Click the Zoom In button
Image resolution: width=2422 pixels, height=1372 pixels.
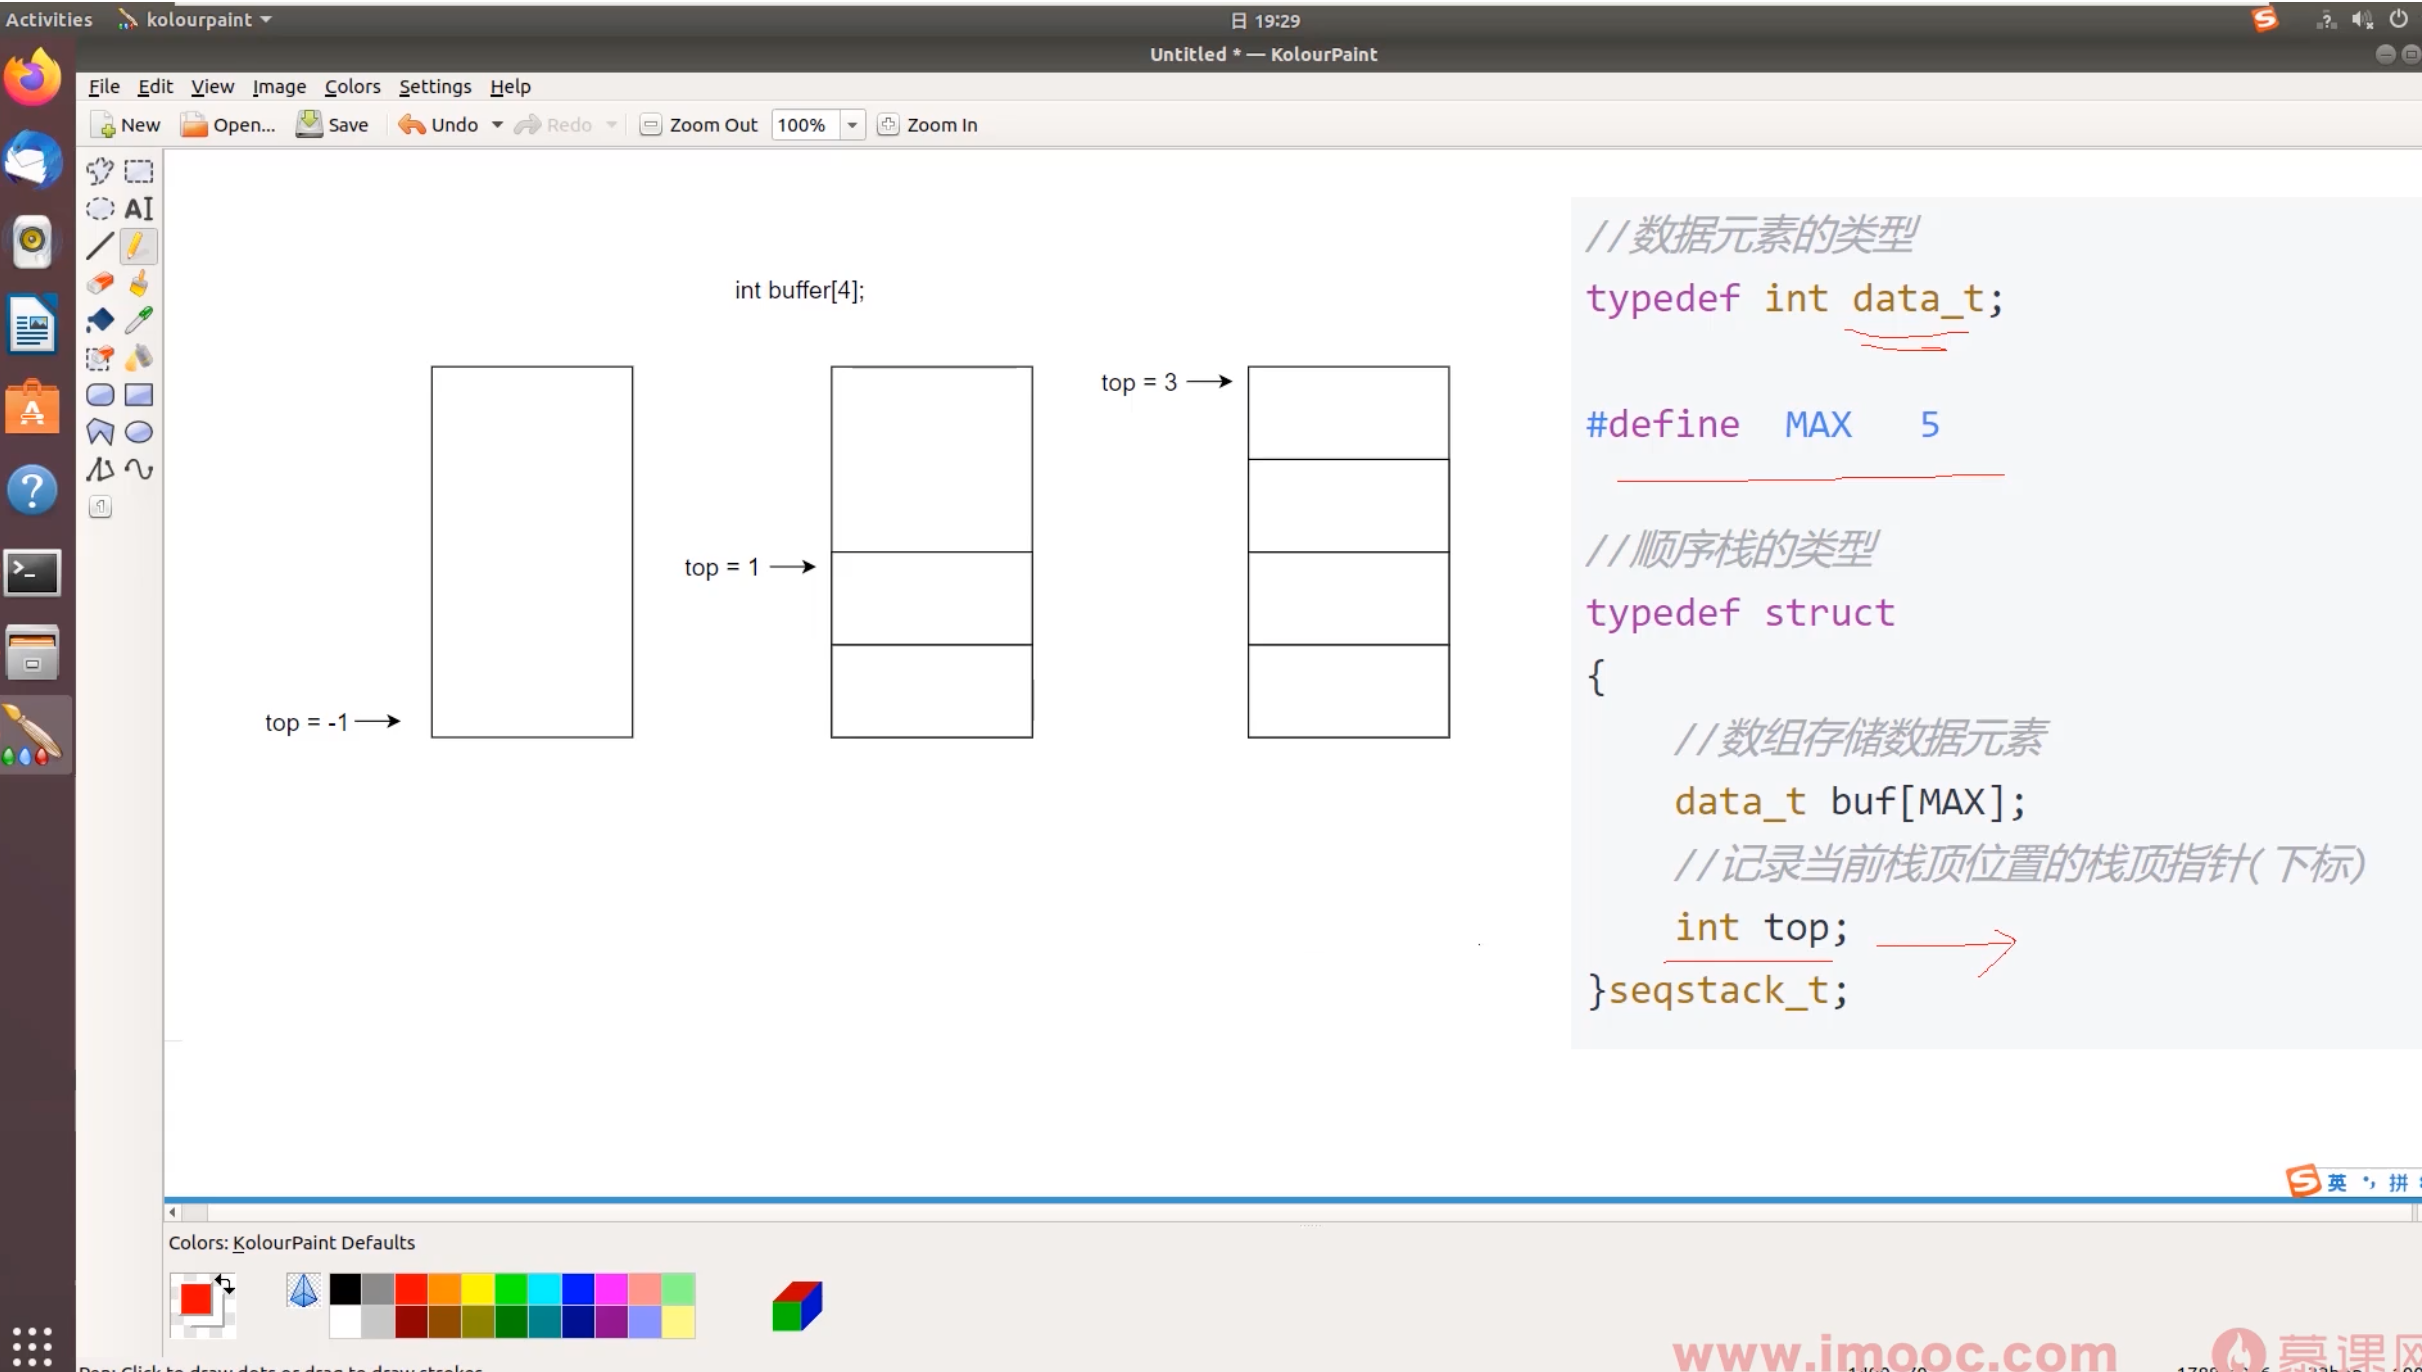pos(928,125)
